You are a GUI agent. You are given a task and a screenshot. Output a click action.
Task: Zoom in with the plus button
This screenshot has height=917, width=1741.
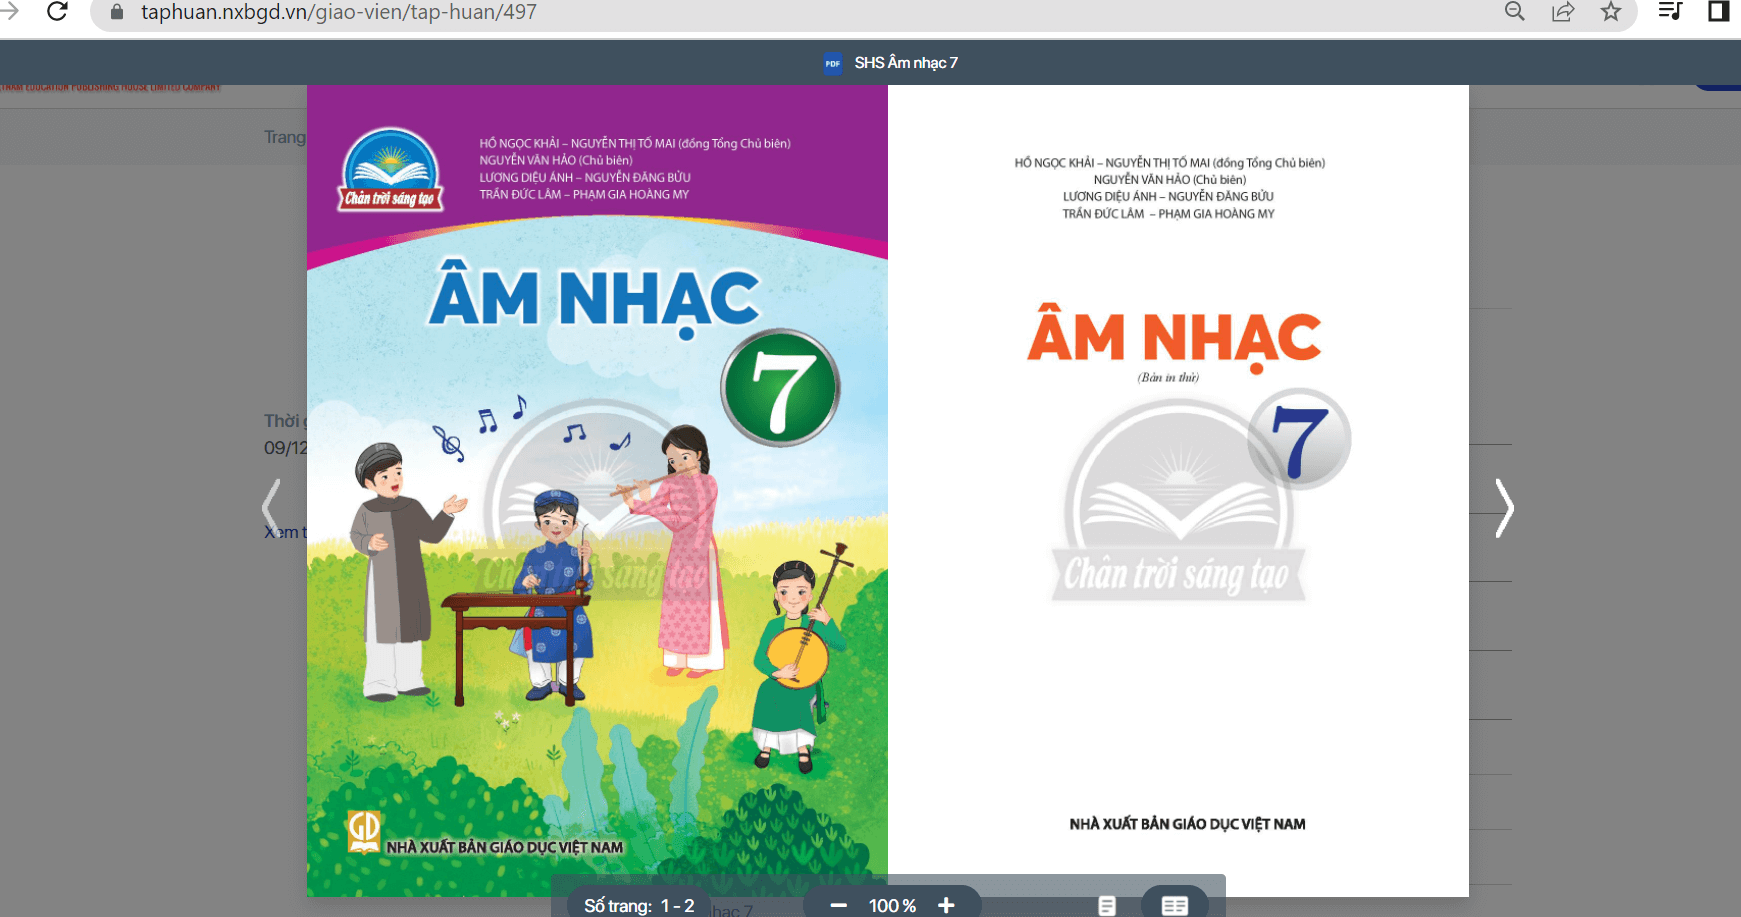tap(946, 905)
